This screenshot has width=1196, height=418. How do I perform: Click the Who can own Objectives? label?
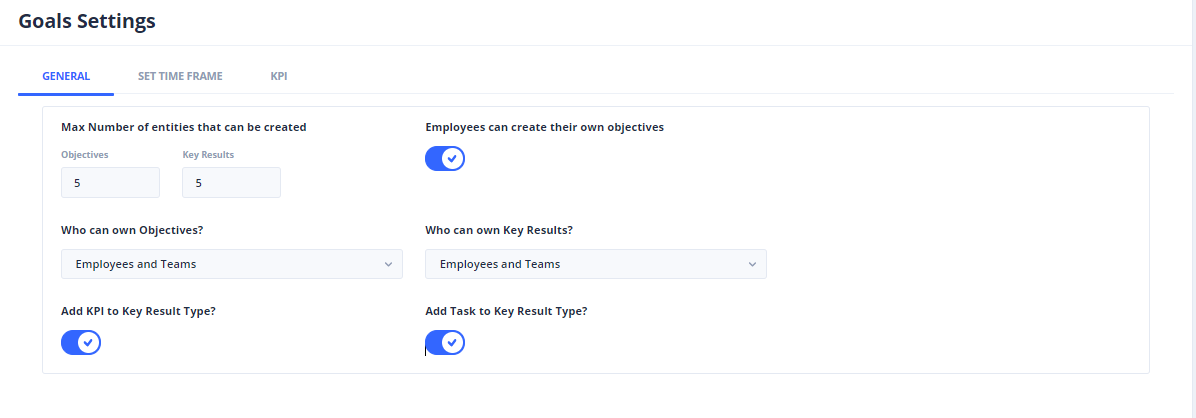coord(132,230)
